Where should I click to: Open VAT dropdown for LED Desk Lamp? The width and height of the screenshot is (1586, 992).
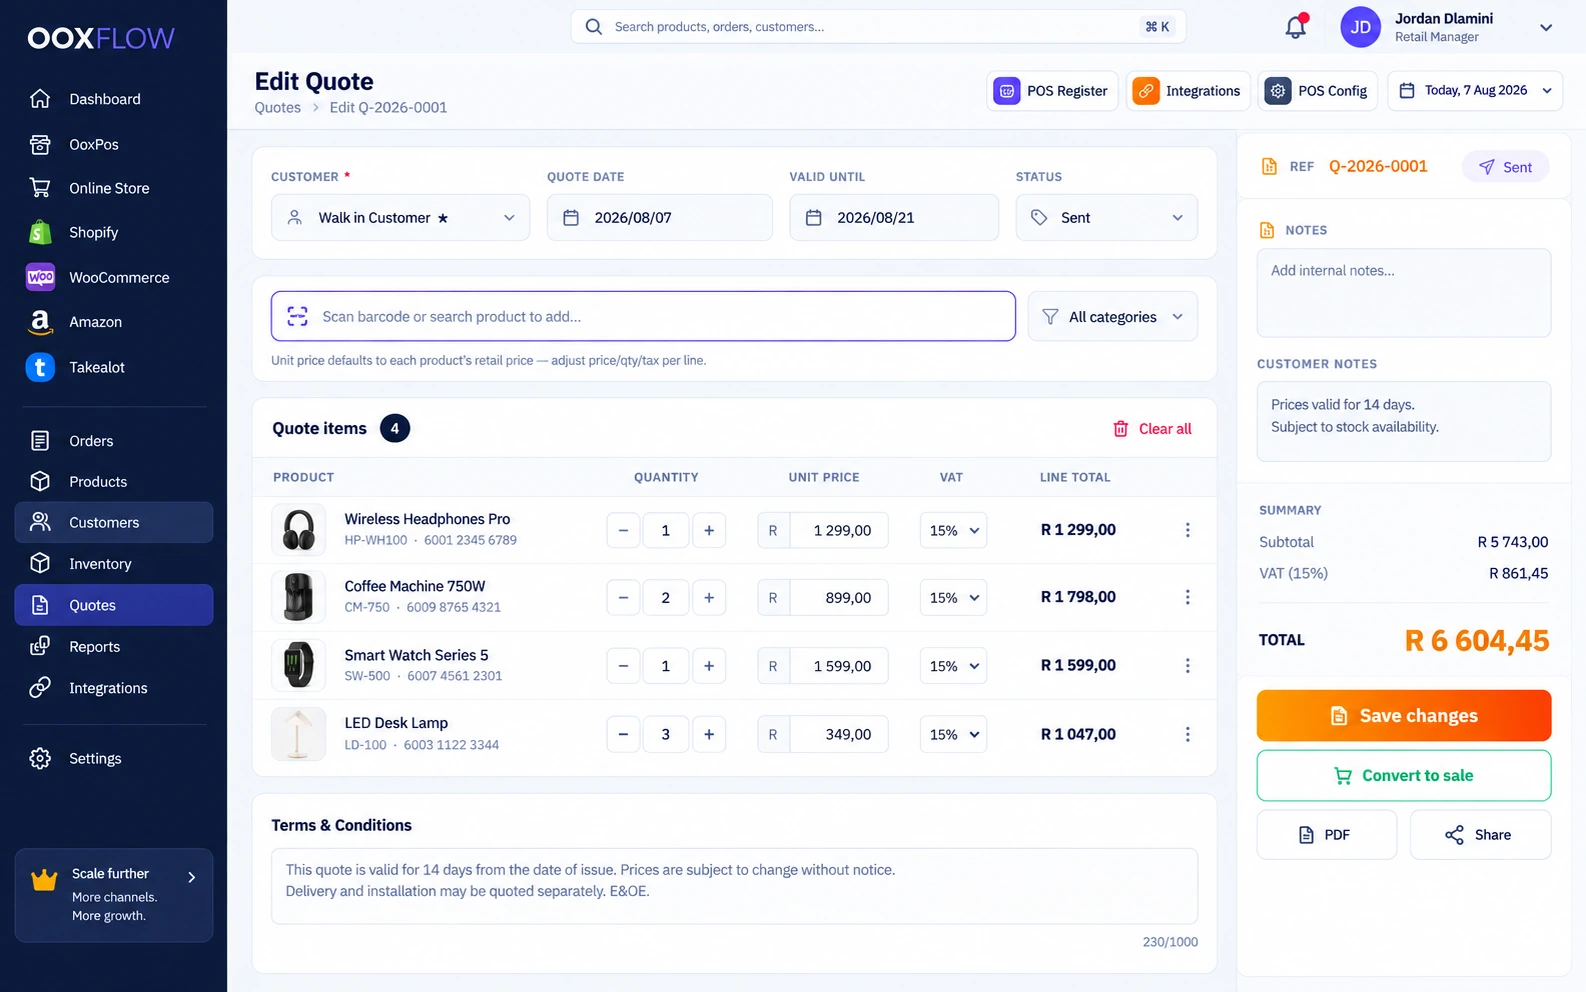(953, 734)
